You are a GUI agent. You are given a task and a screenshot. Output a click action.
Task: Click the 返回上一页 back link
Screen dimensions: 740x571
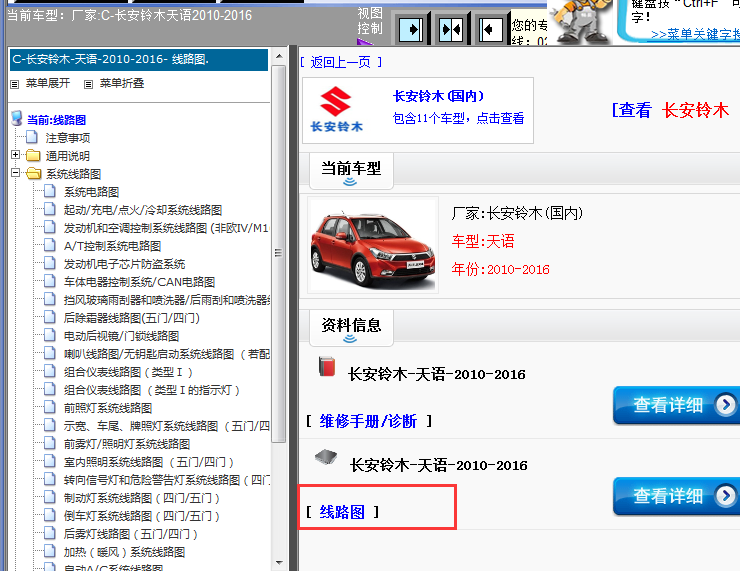[340, 62]
